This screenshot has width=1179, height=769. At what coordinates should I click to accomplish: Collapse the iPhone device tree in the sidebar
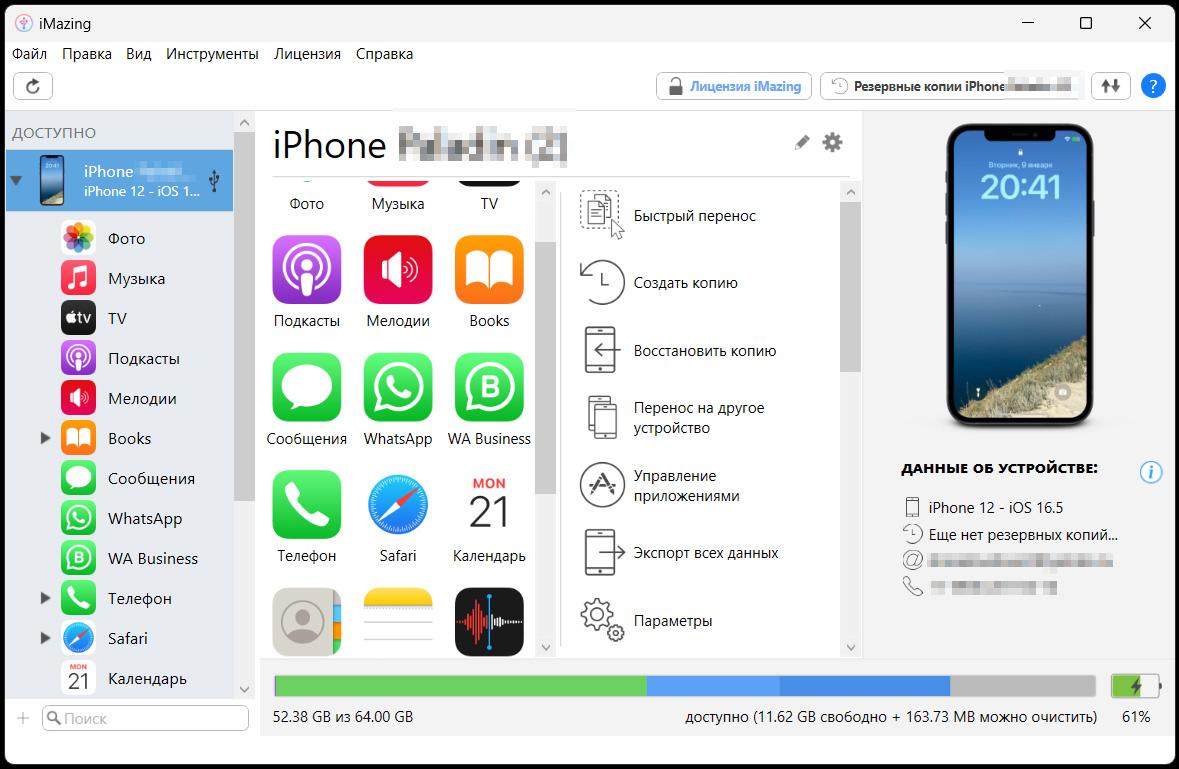(16, 181)
